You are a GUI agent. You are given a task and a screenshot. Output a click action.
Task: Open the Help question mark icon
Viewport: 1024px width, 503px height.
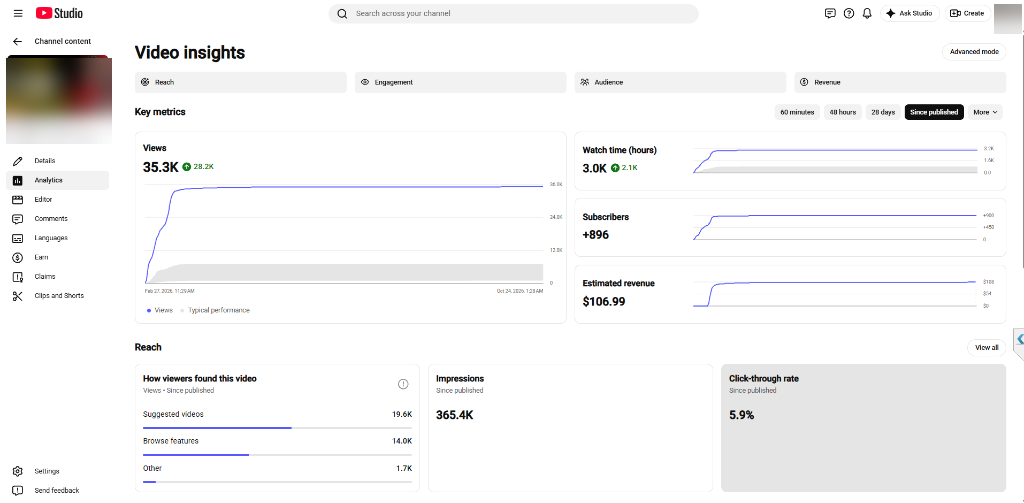coord(848,13)
